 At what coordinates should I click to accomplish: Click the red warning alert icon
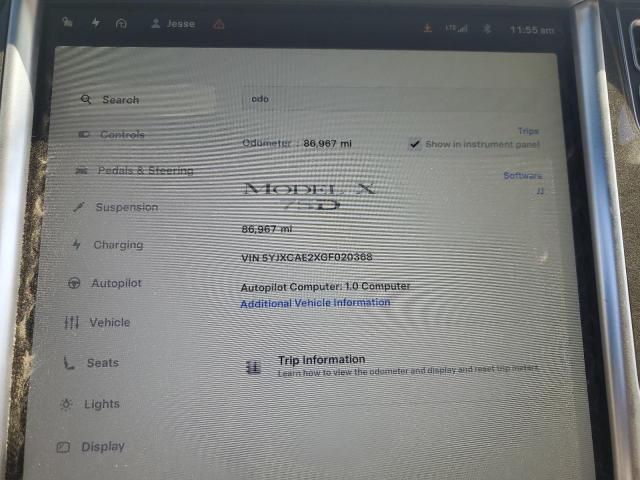(219, 25)
